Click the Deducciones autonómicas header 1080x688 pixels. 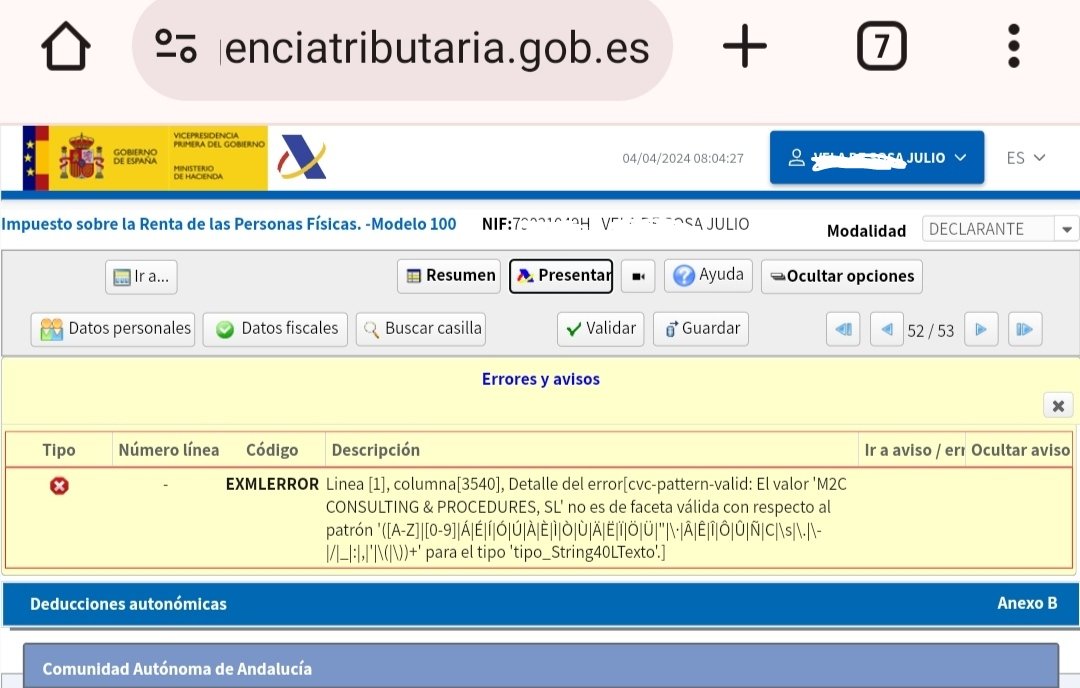[x=128, y=604]
